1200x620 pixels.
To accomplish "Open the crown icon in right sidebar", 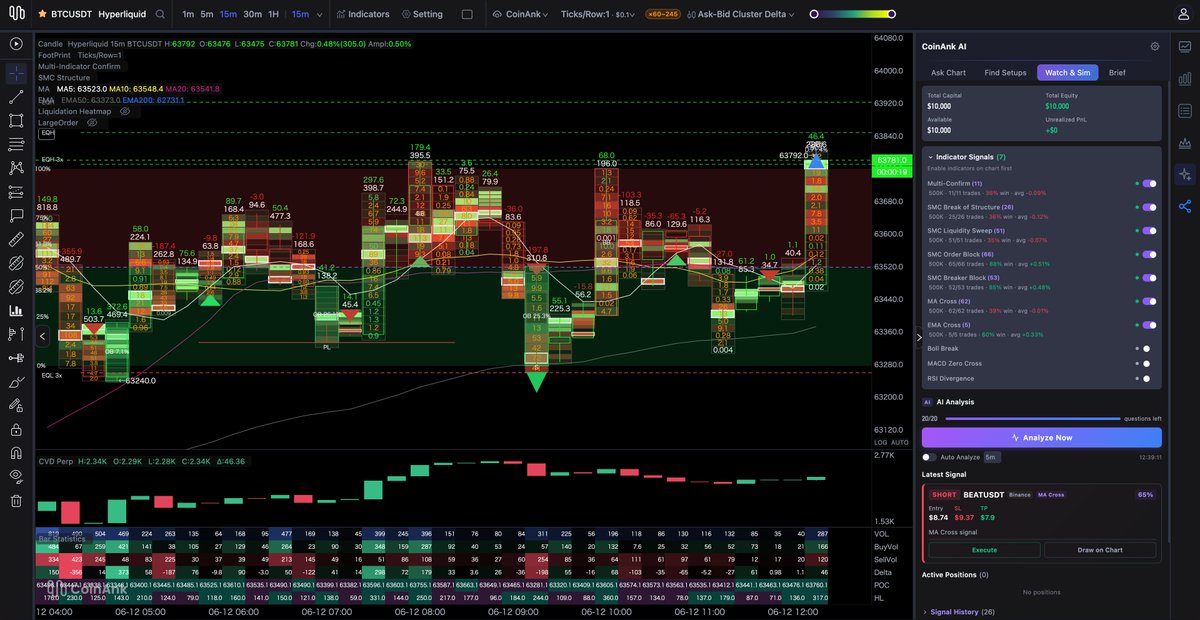I will [x=1185, y=143].
